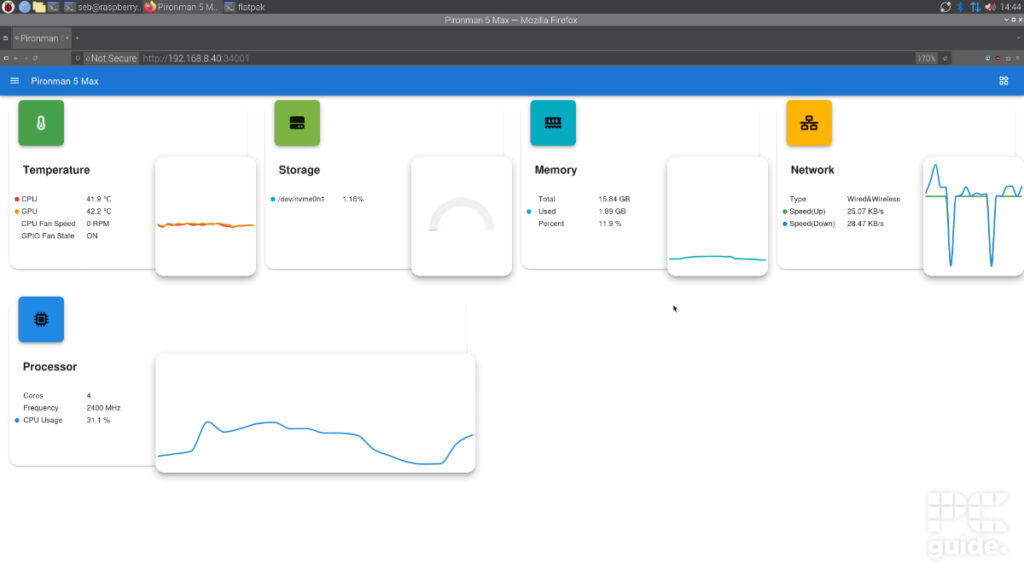The height and width of the screenshot is (576, 1024).
Task: Toggle the Speed(Down) legend dot
Action: point(785,224)
